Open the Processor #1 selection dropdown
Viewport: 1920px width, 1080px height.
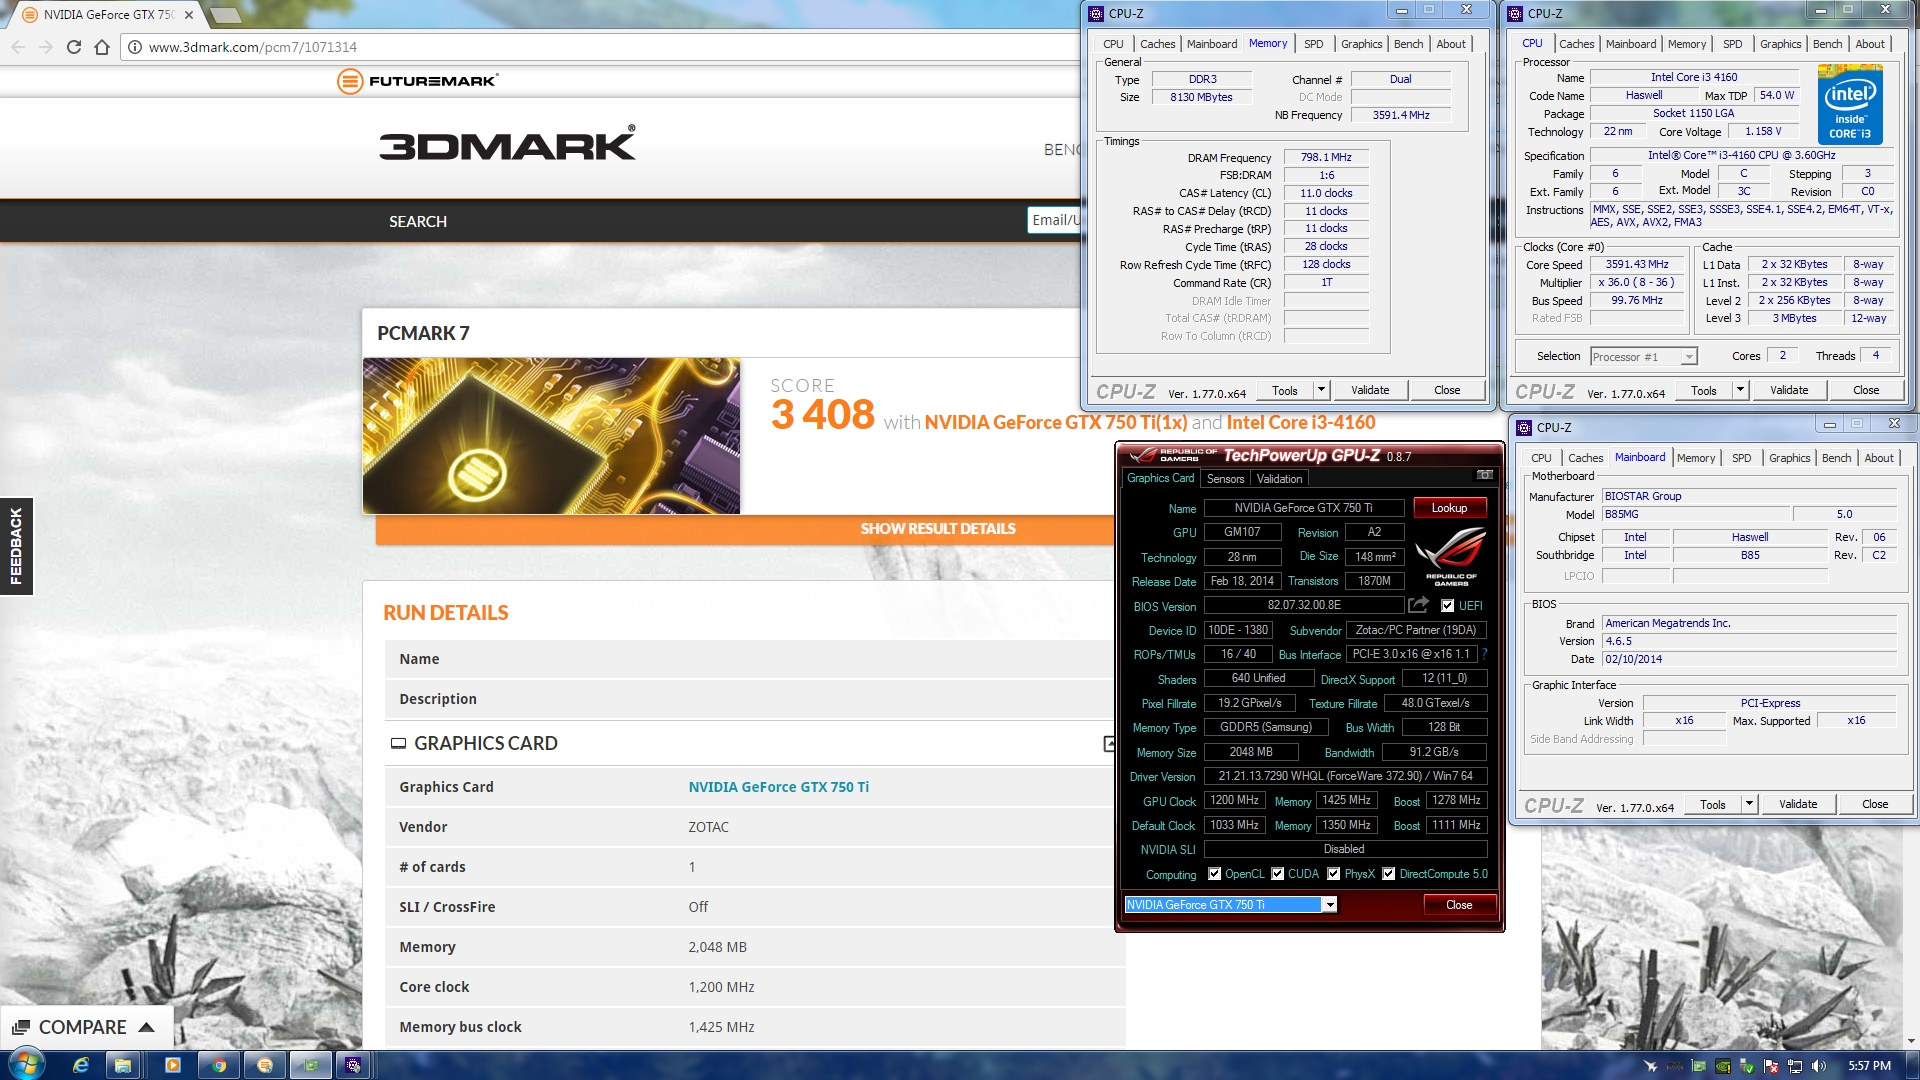[1644, 357]
